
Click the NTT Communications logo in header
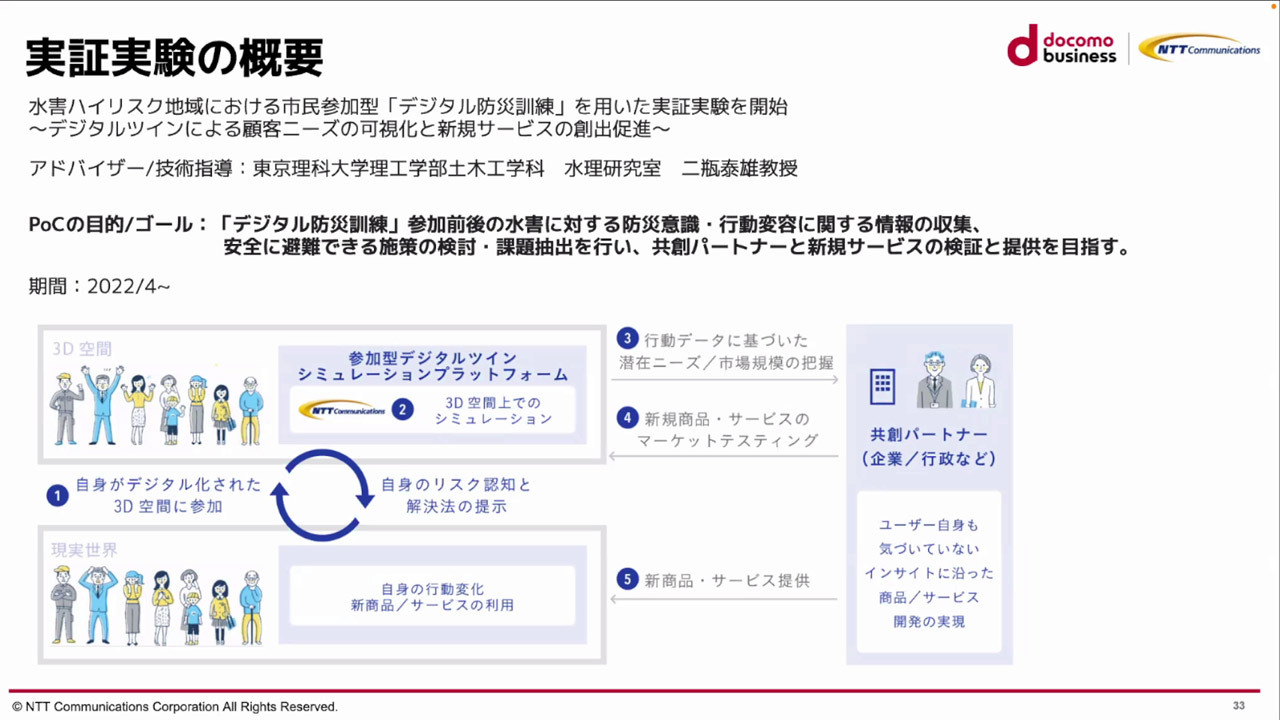pyautogui.click(x=1199, y=48)
